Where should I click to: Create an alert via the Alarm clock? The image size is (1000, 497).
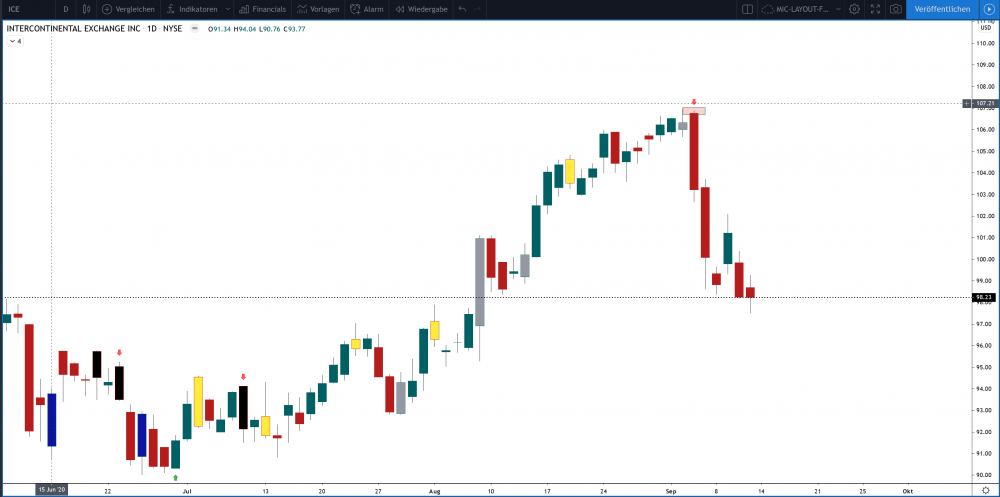(x=355, y=10)
